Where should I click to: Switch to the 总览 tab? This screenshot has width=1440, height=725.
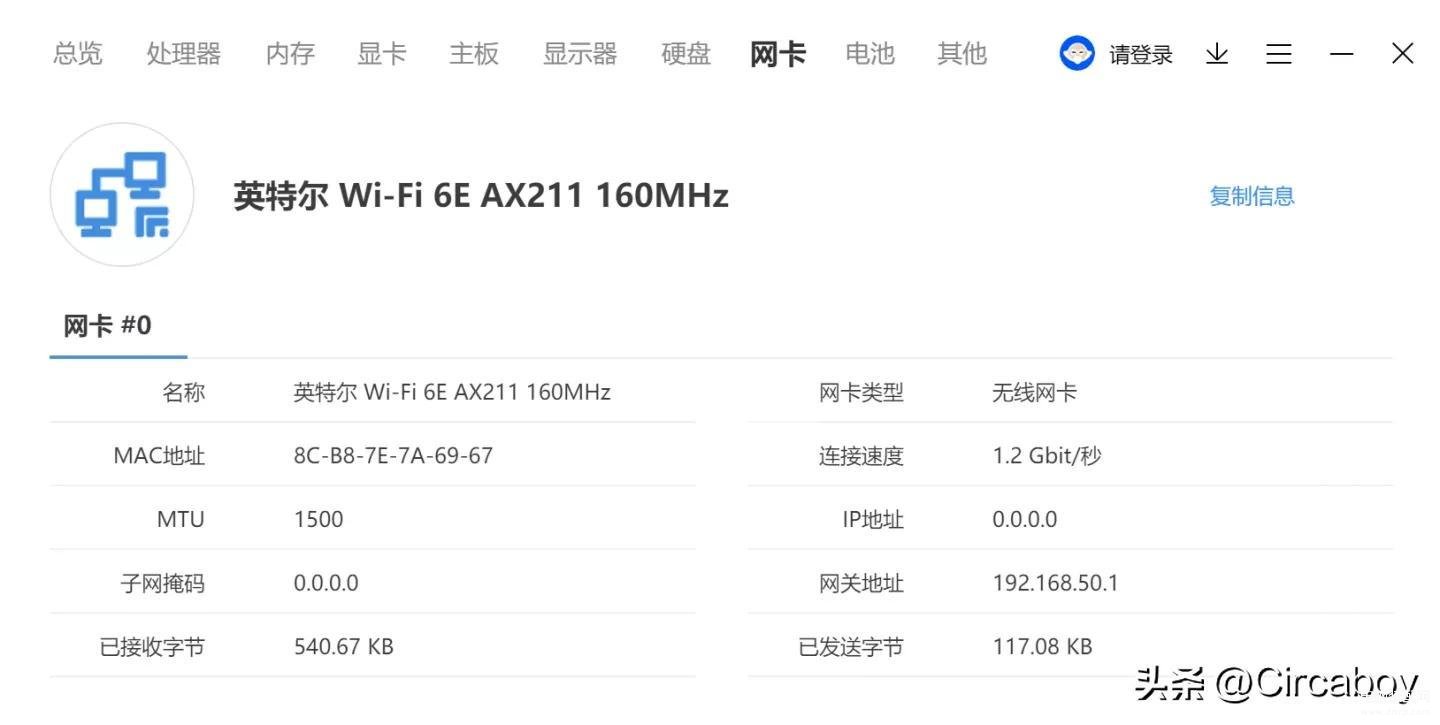click(x=78, y=53)
